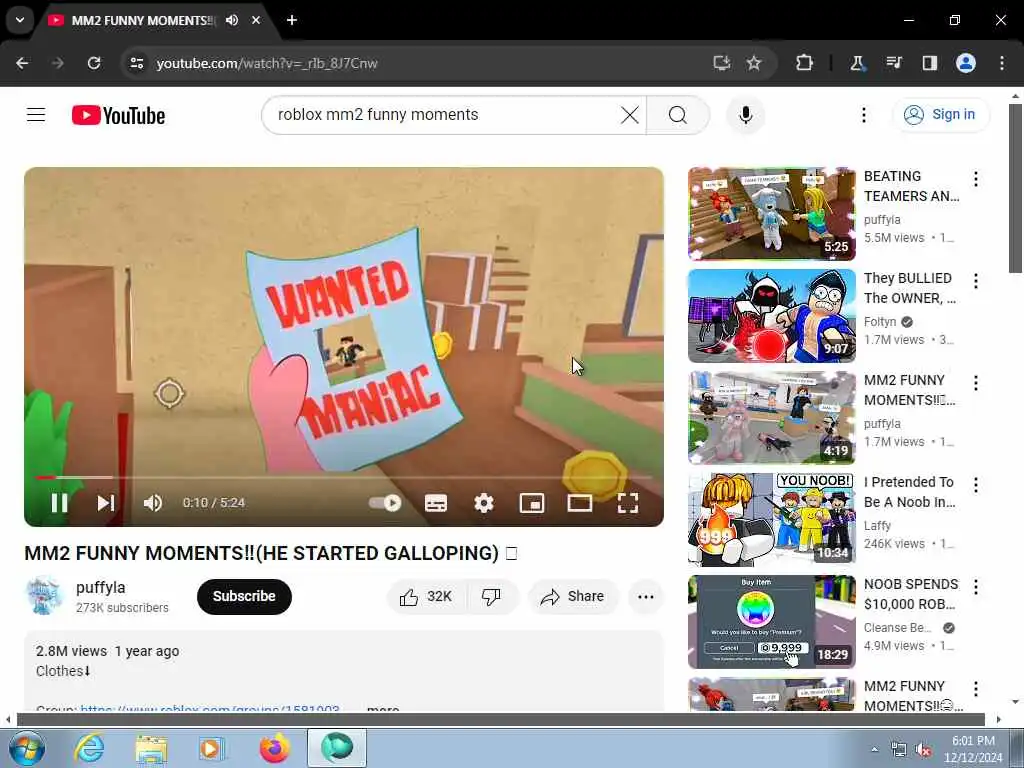This screenshot has height=768, width=1024.
Task: Bookmark this page with star
Action: (x=754, y=63)
